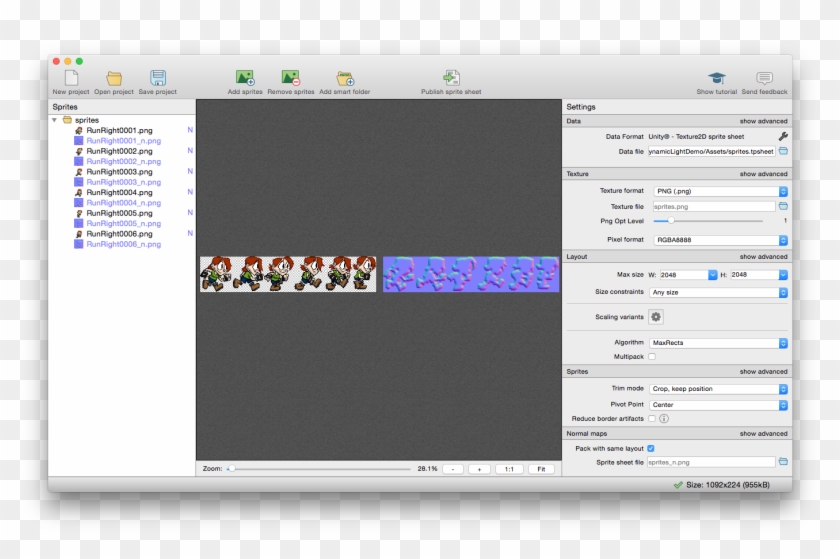The height and width of the screenshot is (559, 840).
Task: Select RunRight0003.png in sprite list
Action: [119, 172]
